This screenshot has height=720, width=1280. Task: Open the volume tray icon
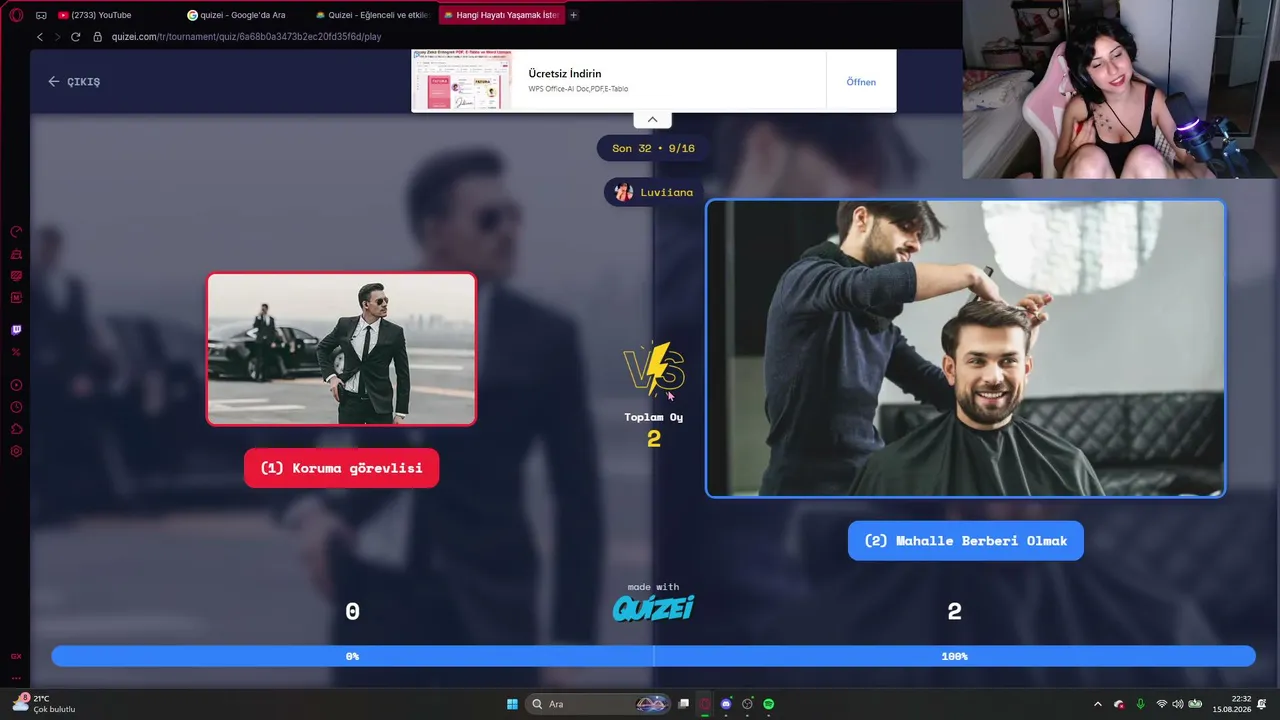click(x=1178, y=704)
